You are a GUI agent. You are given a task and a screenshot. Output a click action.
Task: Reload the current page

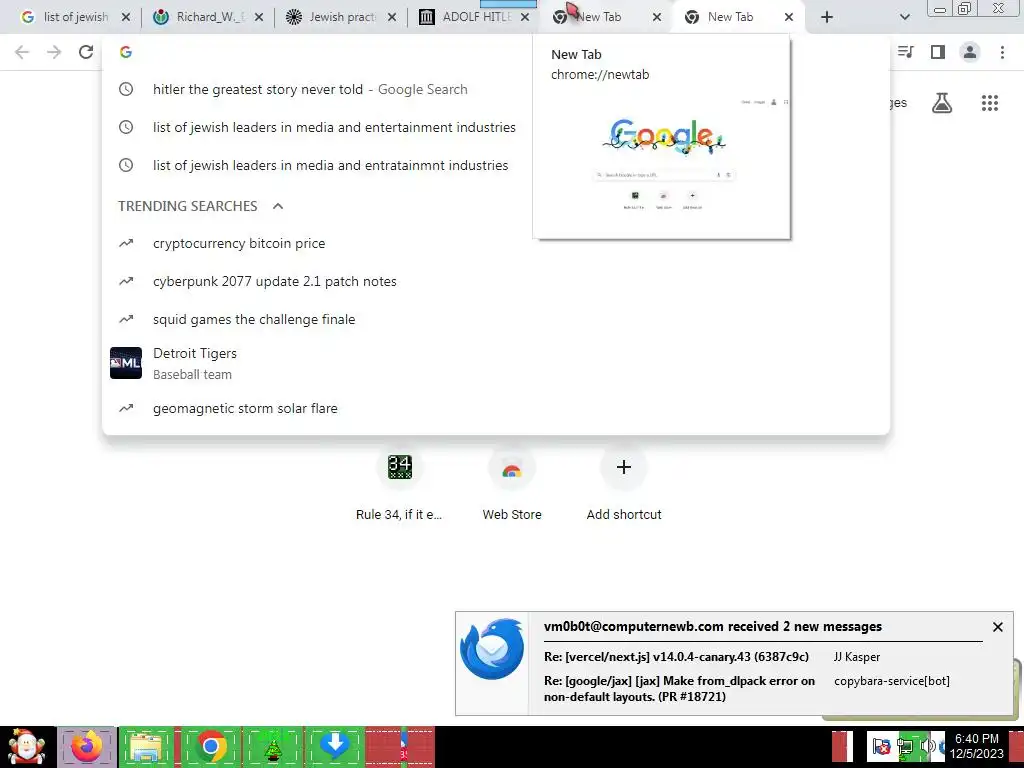click(x=86, y=52)
